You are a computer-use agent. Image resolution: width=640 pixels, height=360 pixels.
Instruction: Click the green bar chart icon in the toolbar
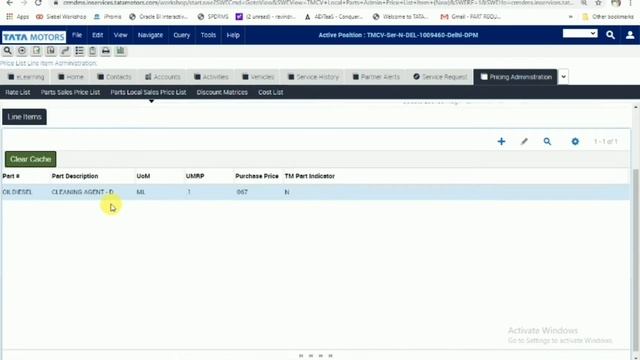click(120, 51)
